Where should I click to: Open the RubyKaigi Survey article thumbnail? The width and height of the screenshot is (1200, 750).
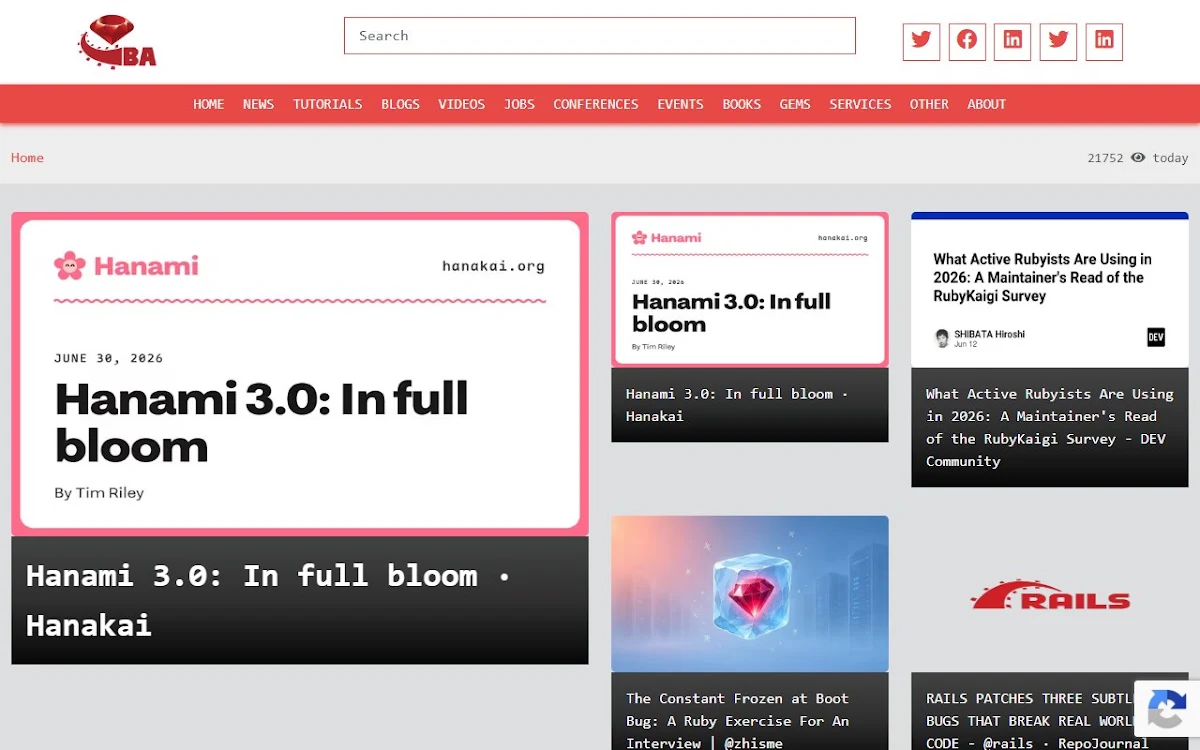1050,290
